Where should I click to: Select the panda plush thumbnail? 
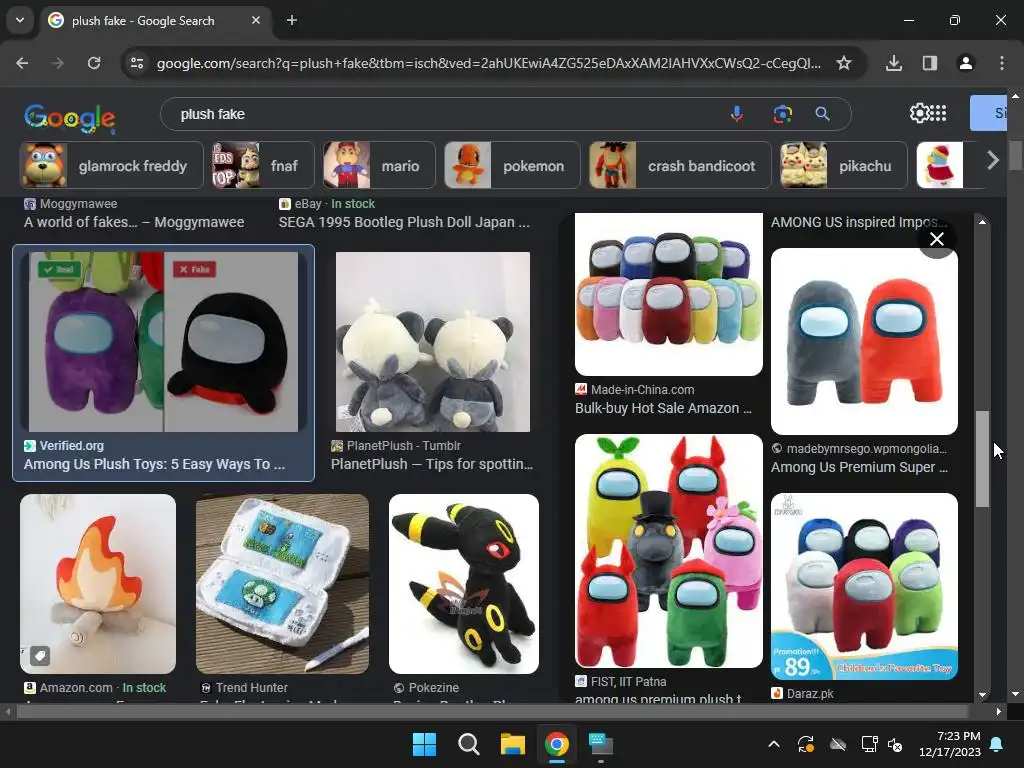click(432, 342)
